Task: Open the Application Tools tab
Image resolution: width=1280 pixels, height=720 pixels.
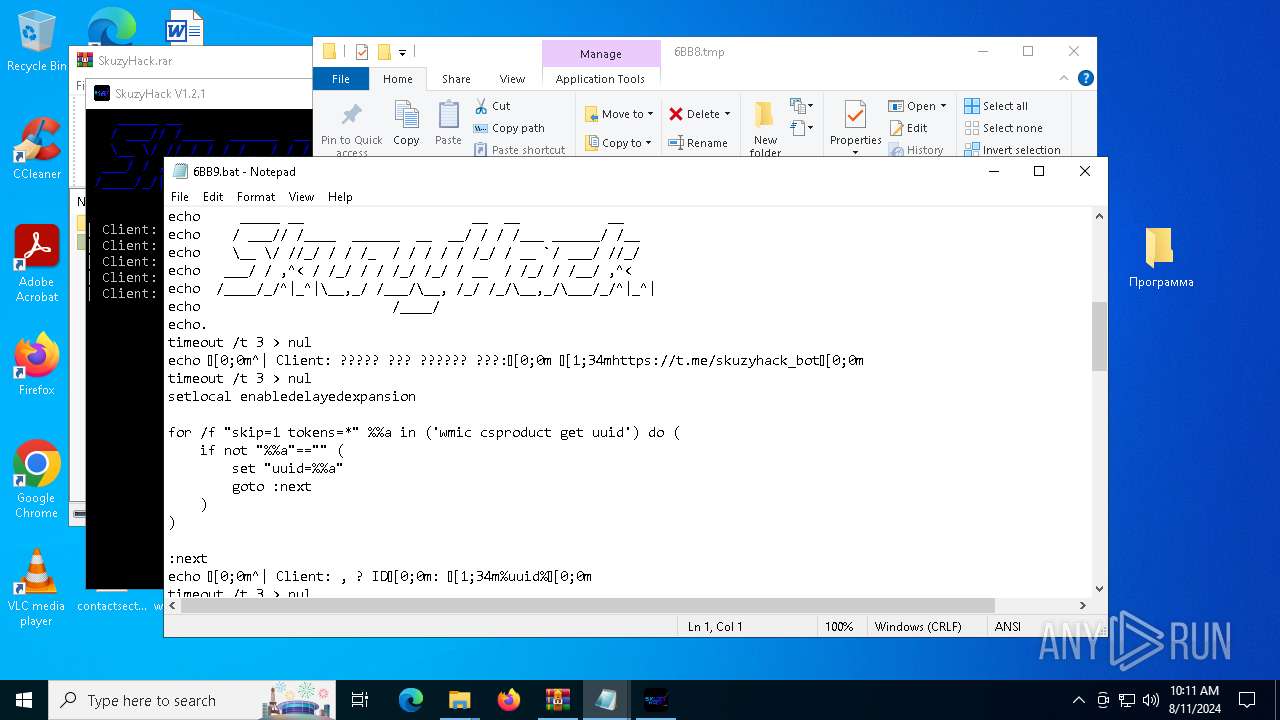Action: click(x=600, y=79)
